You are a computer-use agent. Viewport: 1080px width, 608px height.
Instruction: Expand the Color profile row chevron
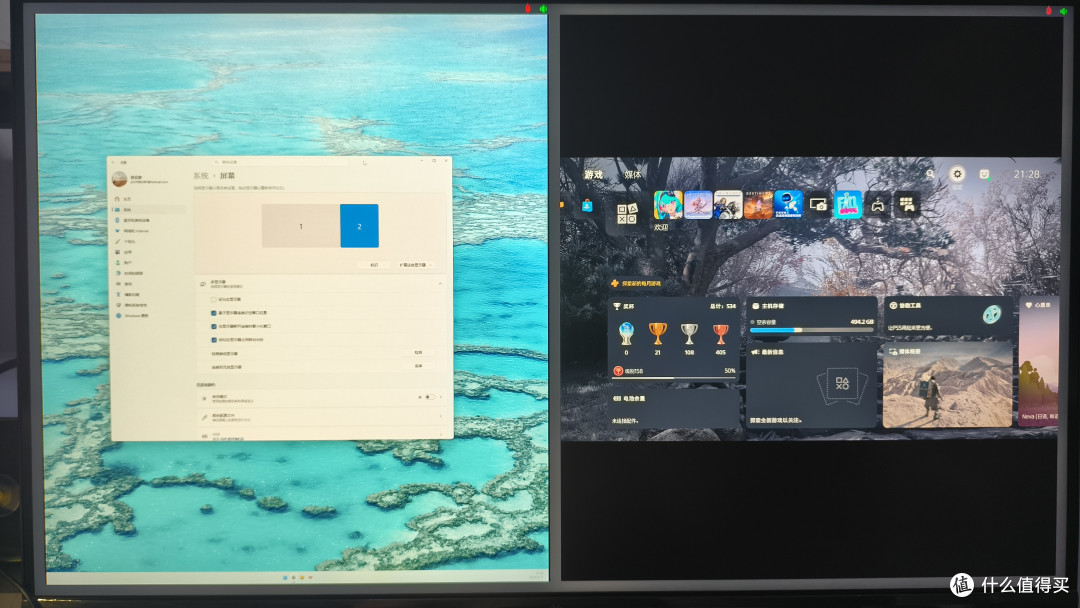pos(441,416)
